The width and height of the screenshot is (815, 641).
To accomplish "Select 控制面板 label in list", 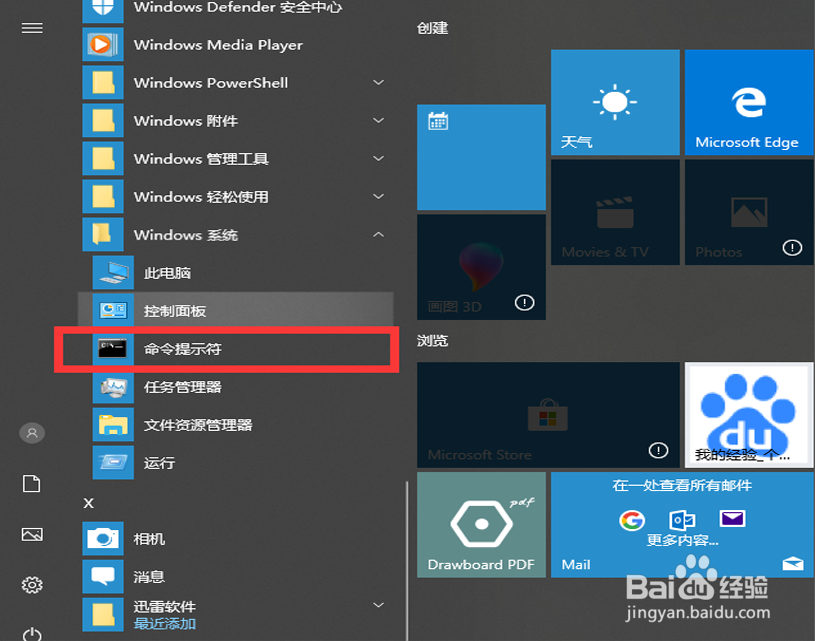I will [x=175, y=311].
